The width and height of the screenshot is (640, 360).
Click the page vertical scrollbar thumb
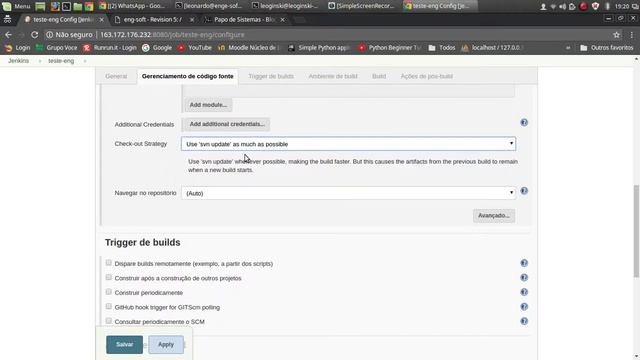click(636, 231)
